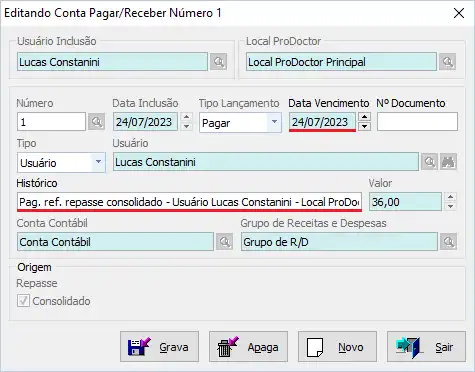Close the Editando Conta Pagar/Receber dialog
This screenshot has height=372, width=475.
coord(459,13)
